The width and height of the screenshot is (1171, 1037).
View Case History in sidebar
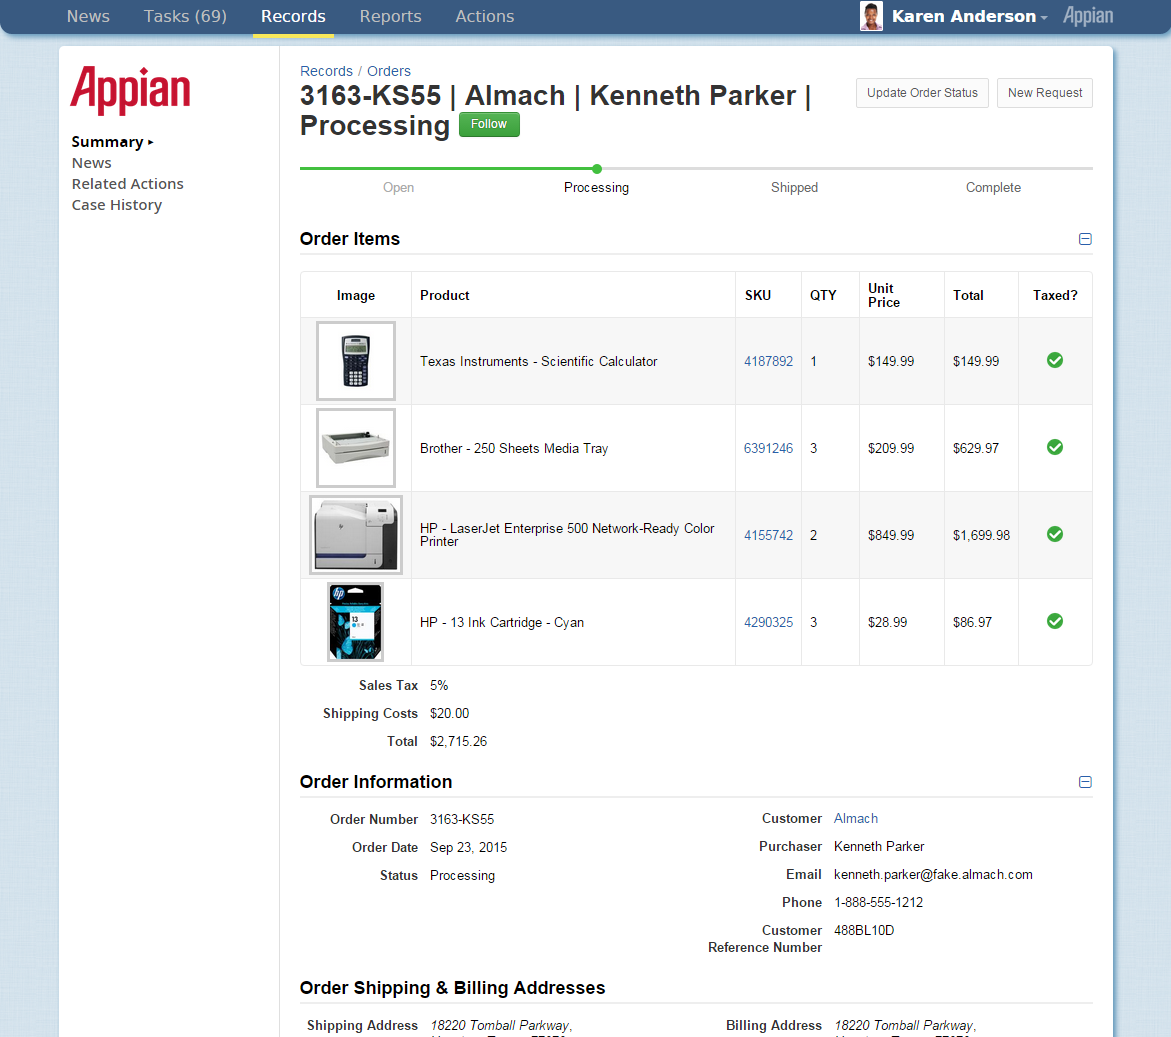coord(117,205)
